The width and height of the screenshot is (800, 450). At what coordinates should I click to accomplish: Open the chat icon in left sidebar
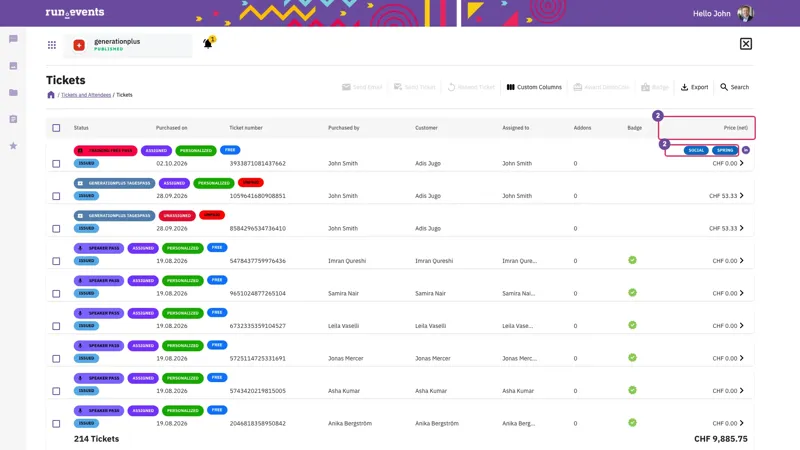coord(13,39)
